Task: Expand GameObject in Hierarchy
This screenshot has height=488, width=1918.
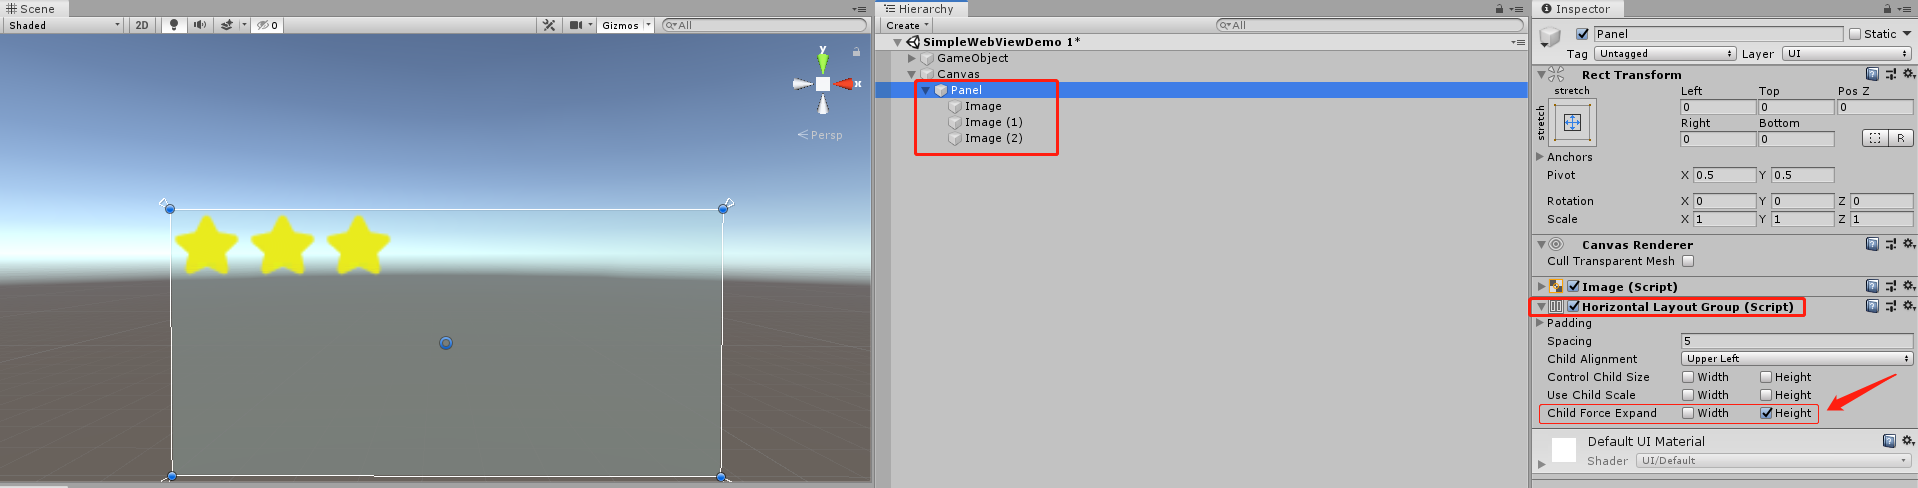Action: (x=912, y=58)
